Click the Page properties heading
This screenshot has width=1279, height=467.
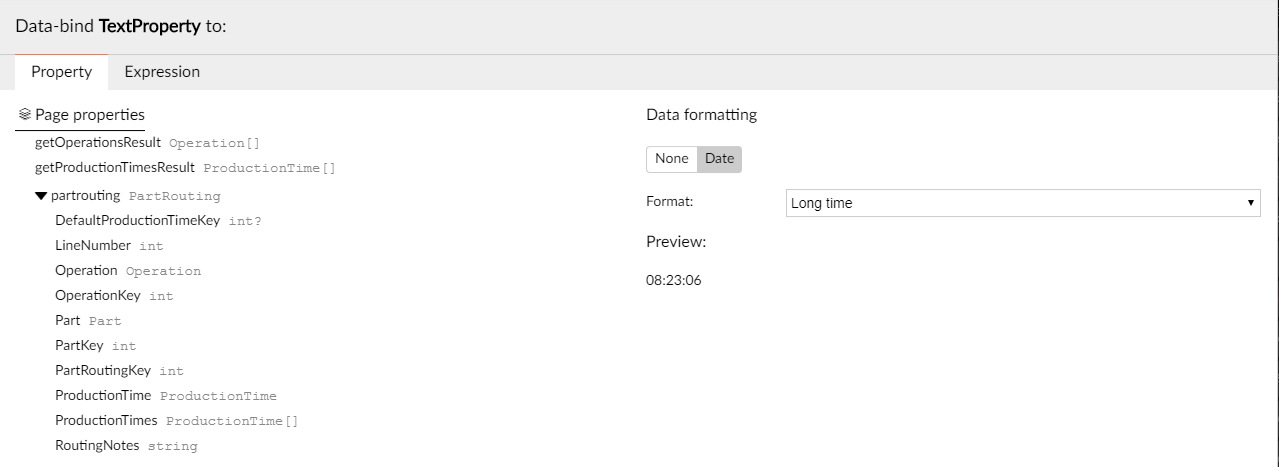(90, 115)
